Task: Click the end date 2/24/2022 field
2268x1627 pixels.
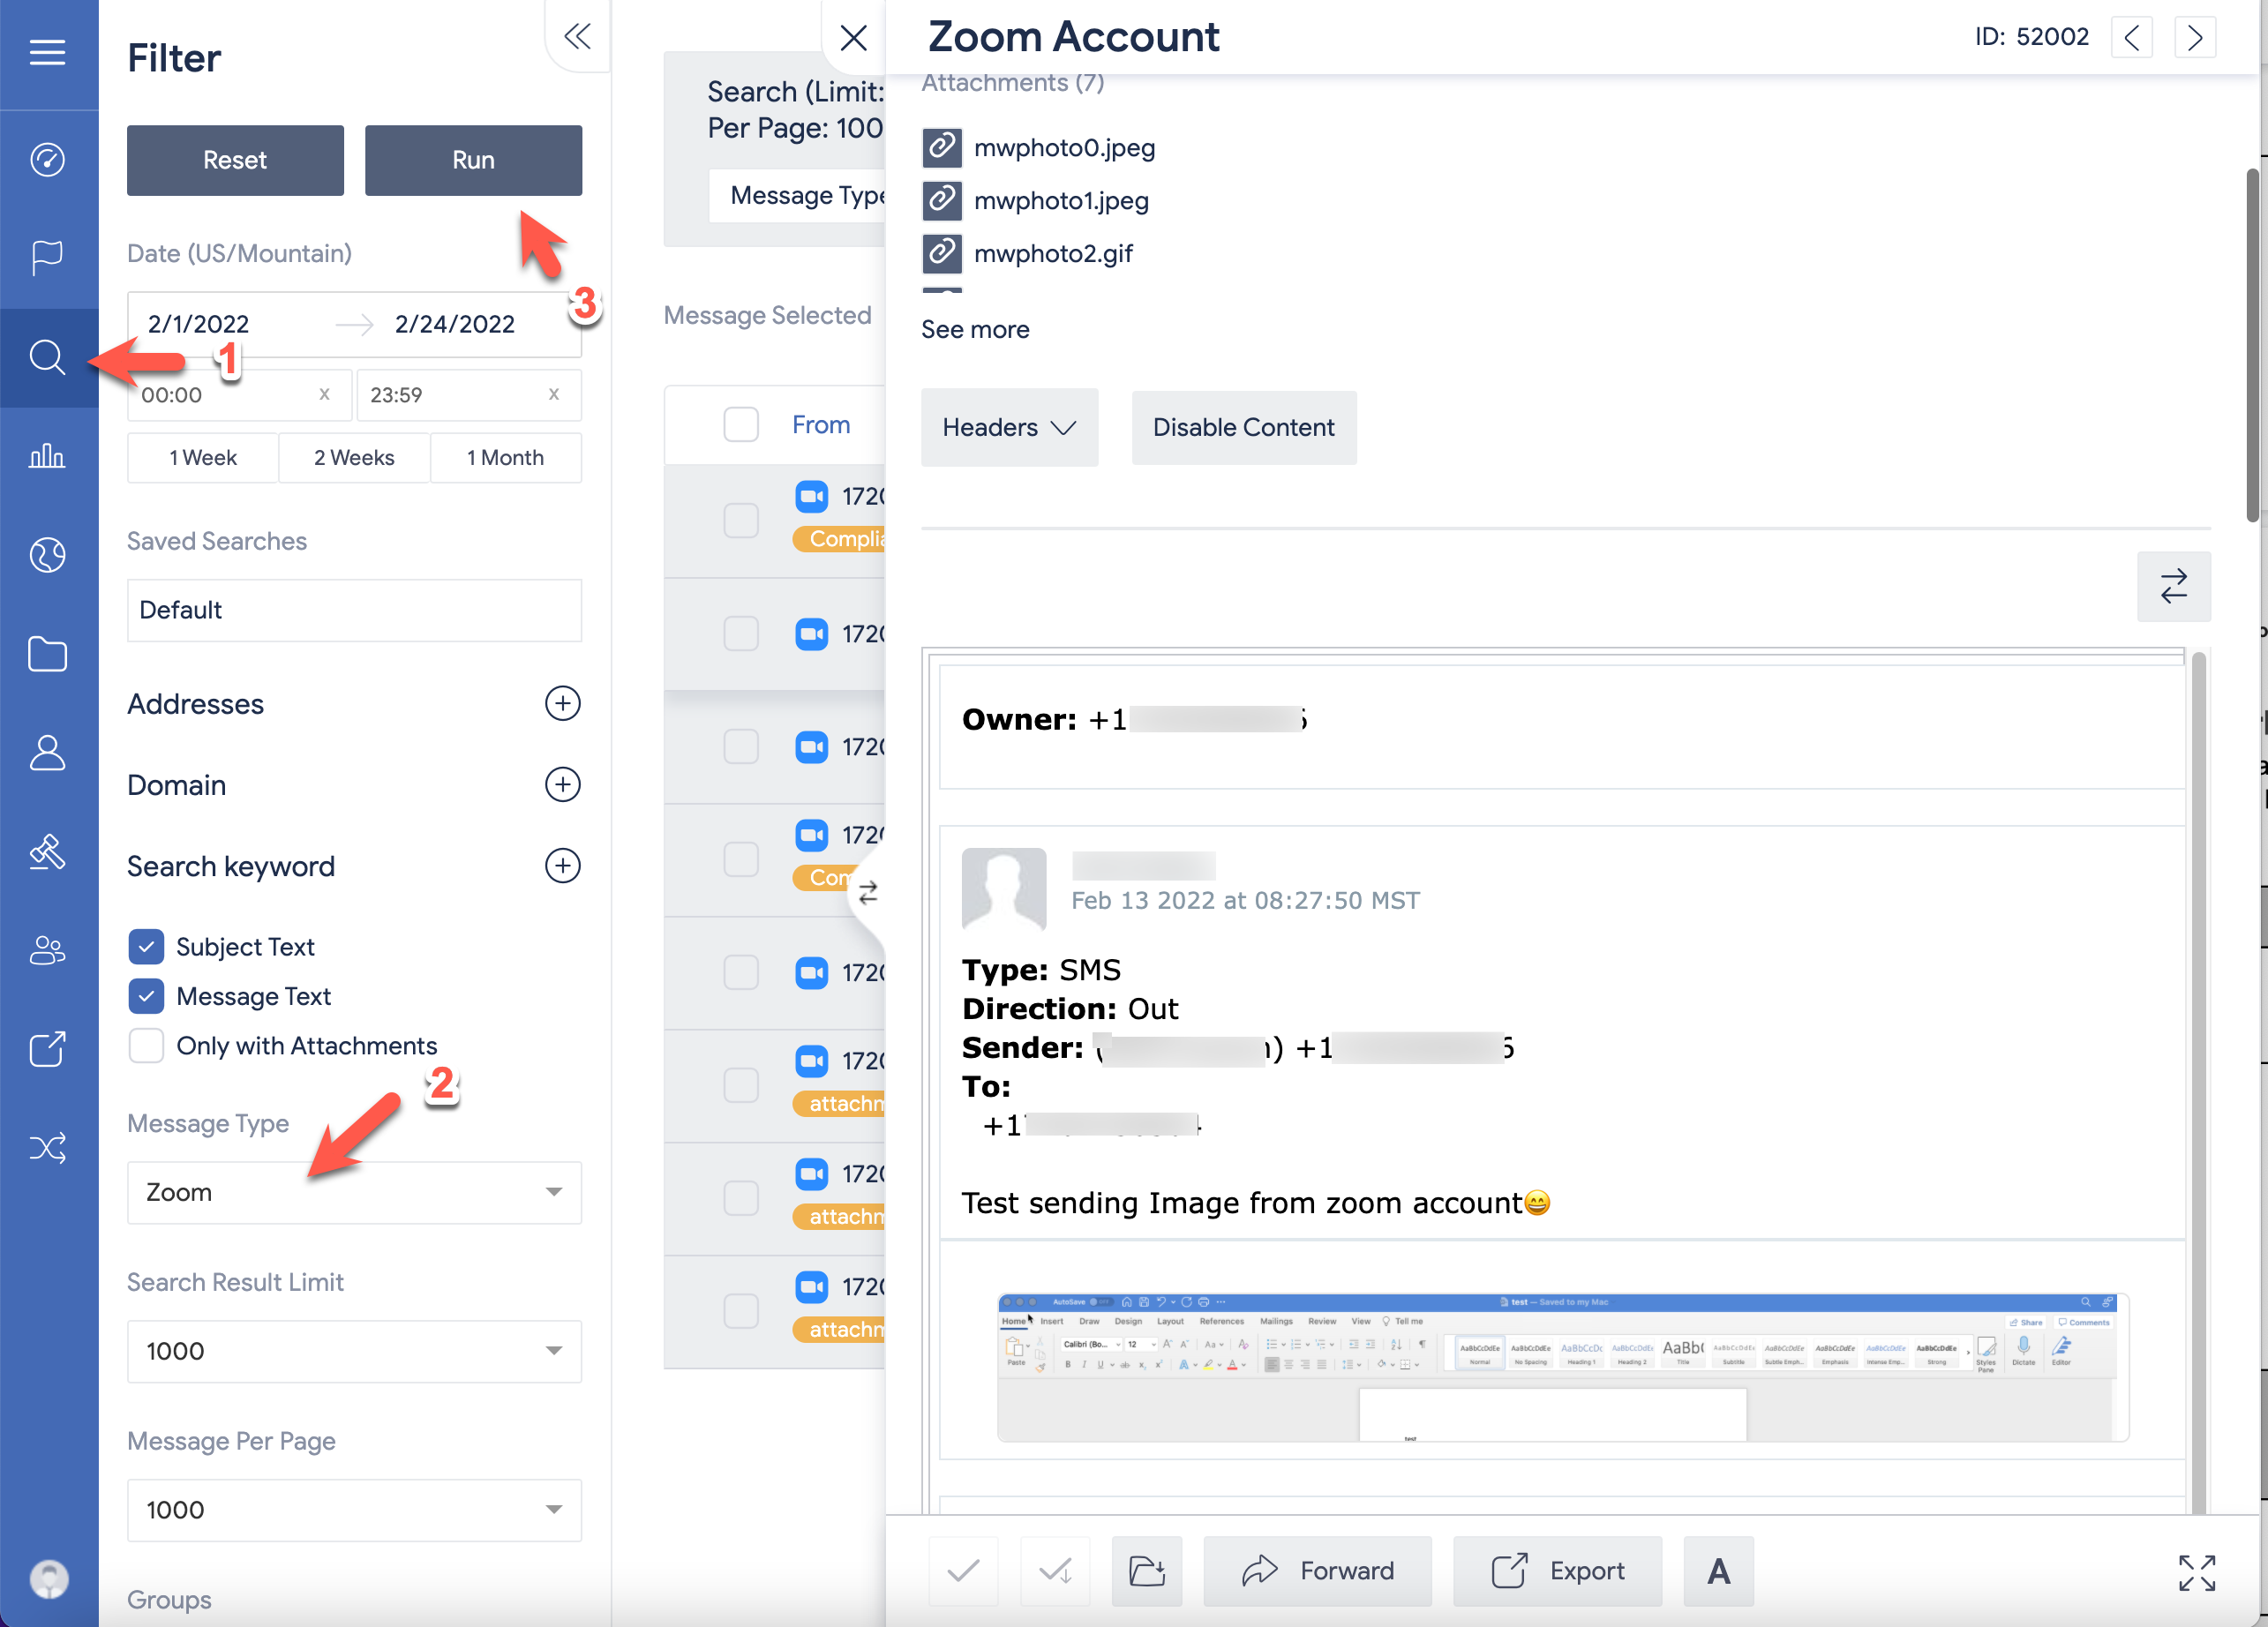Action: [455, 323]
